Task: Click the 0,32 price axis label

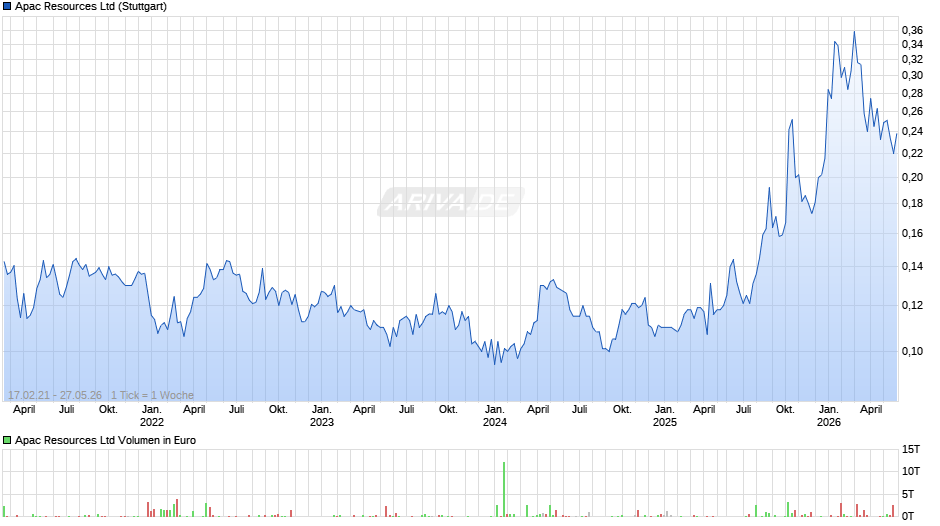Action: 912,59
